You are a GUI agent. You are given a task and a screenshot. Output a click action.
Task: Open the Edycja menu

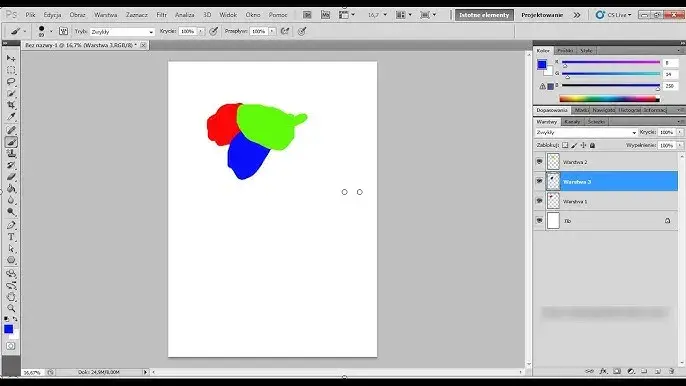(52, 15)
